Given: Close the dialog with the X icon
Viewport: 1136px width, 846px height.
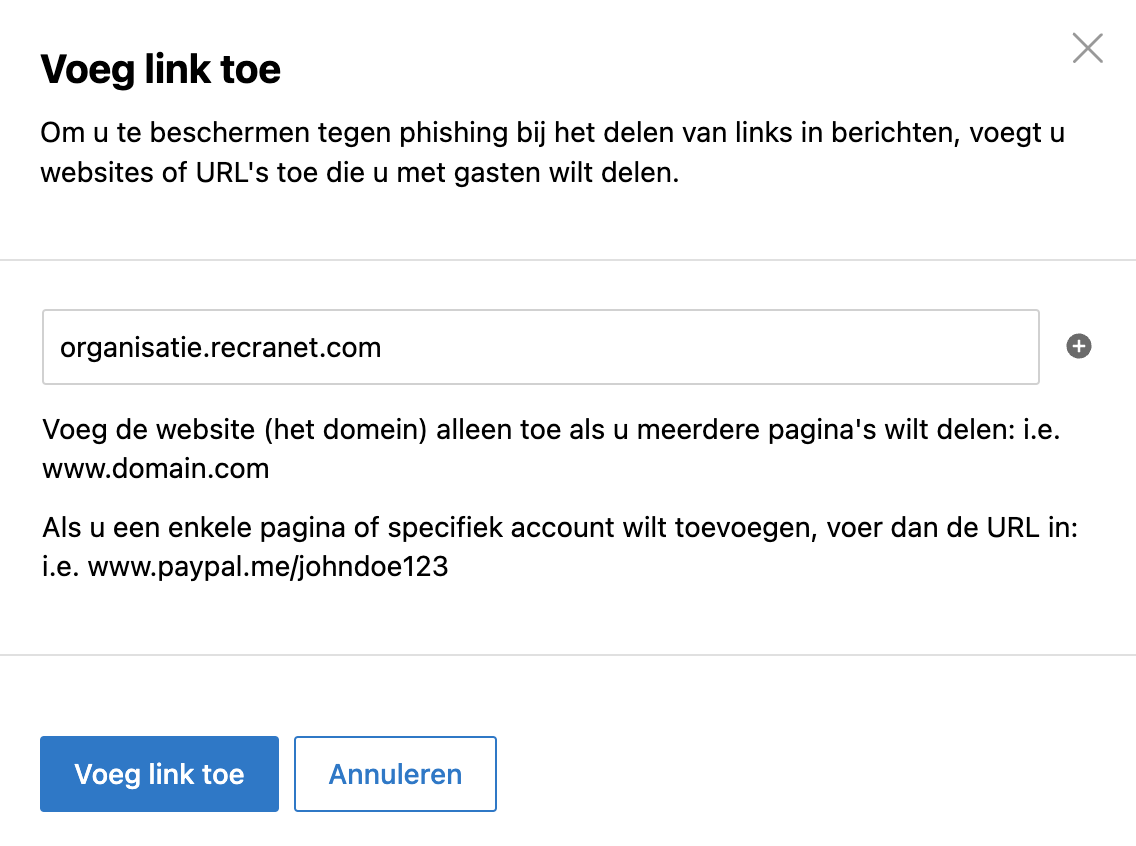Looking at the screenshot, I should pyautogui.click(x=1087, y=49).
